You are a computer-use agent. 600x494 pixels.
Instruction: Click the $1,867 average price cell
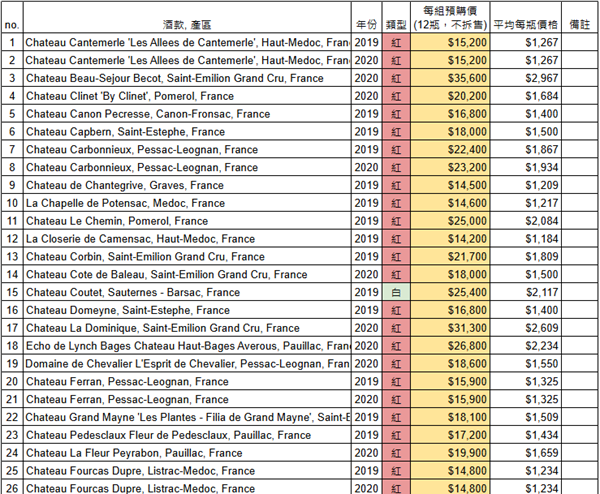(526, 150)
